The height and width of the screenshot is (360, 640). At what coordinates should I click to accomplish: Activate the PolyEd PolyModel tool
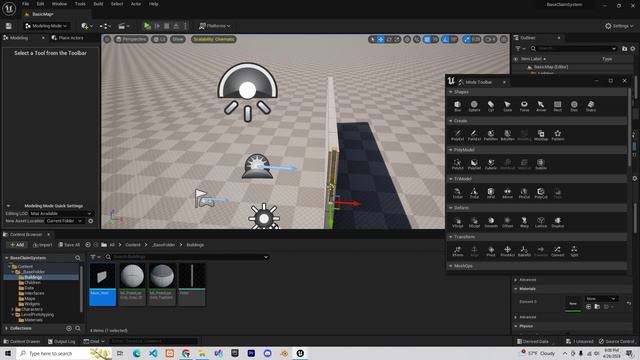point(458,164)
